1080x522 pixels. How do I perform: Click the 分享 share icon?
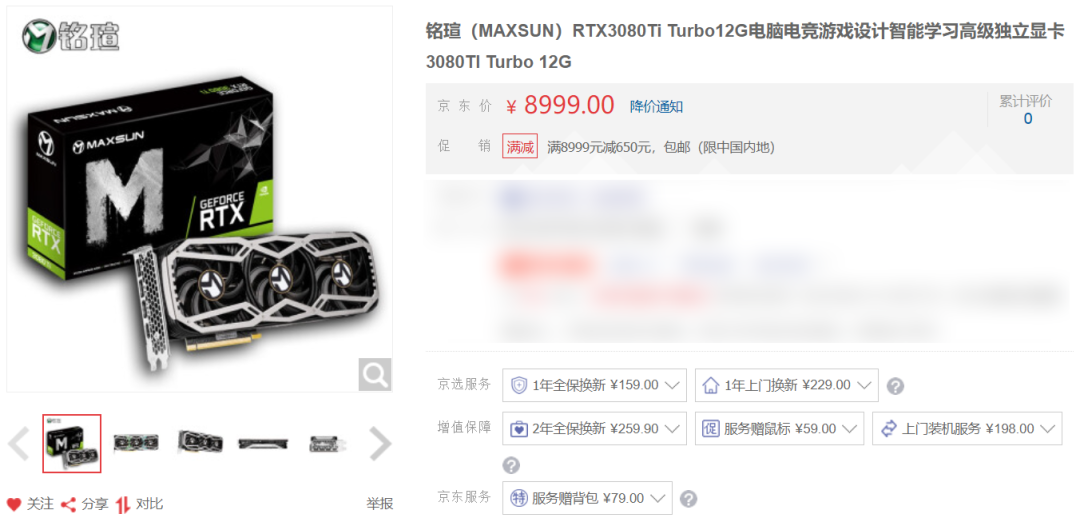68,504
